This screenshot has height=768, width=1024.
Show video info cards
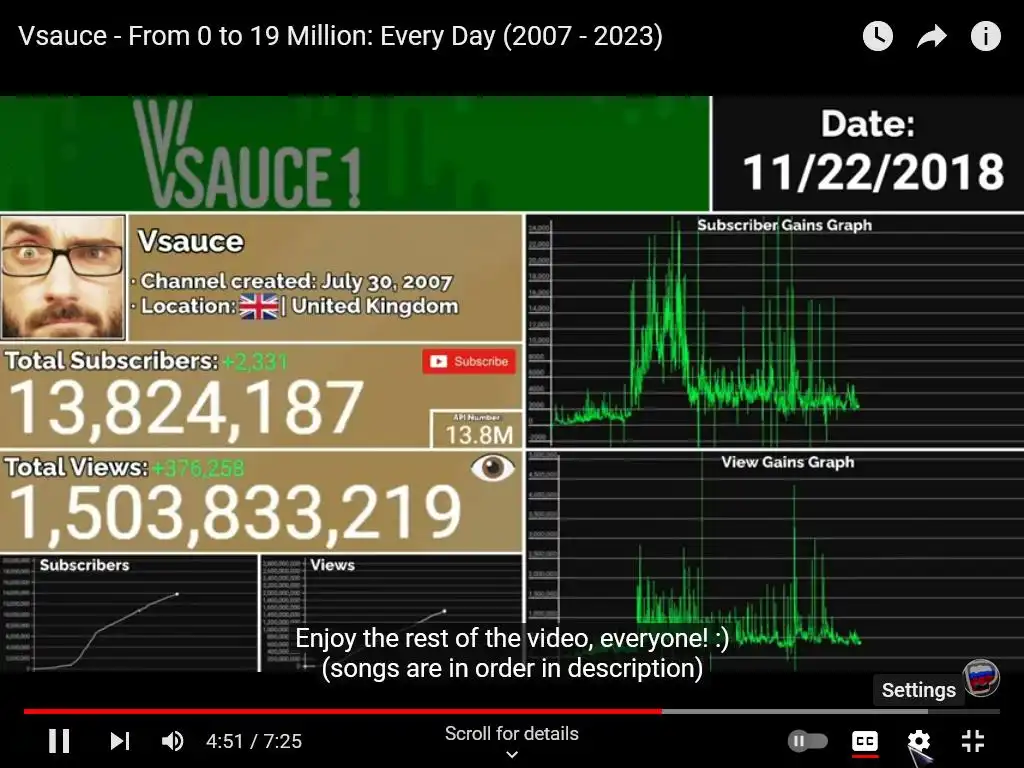[985, 36]
